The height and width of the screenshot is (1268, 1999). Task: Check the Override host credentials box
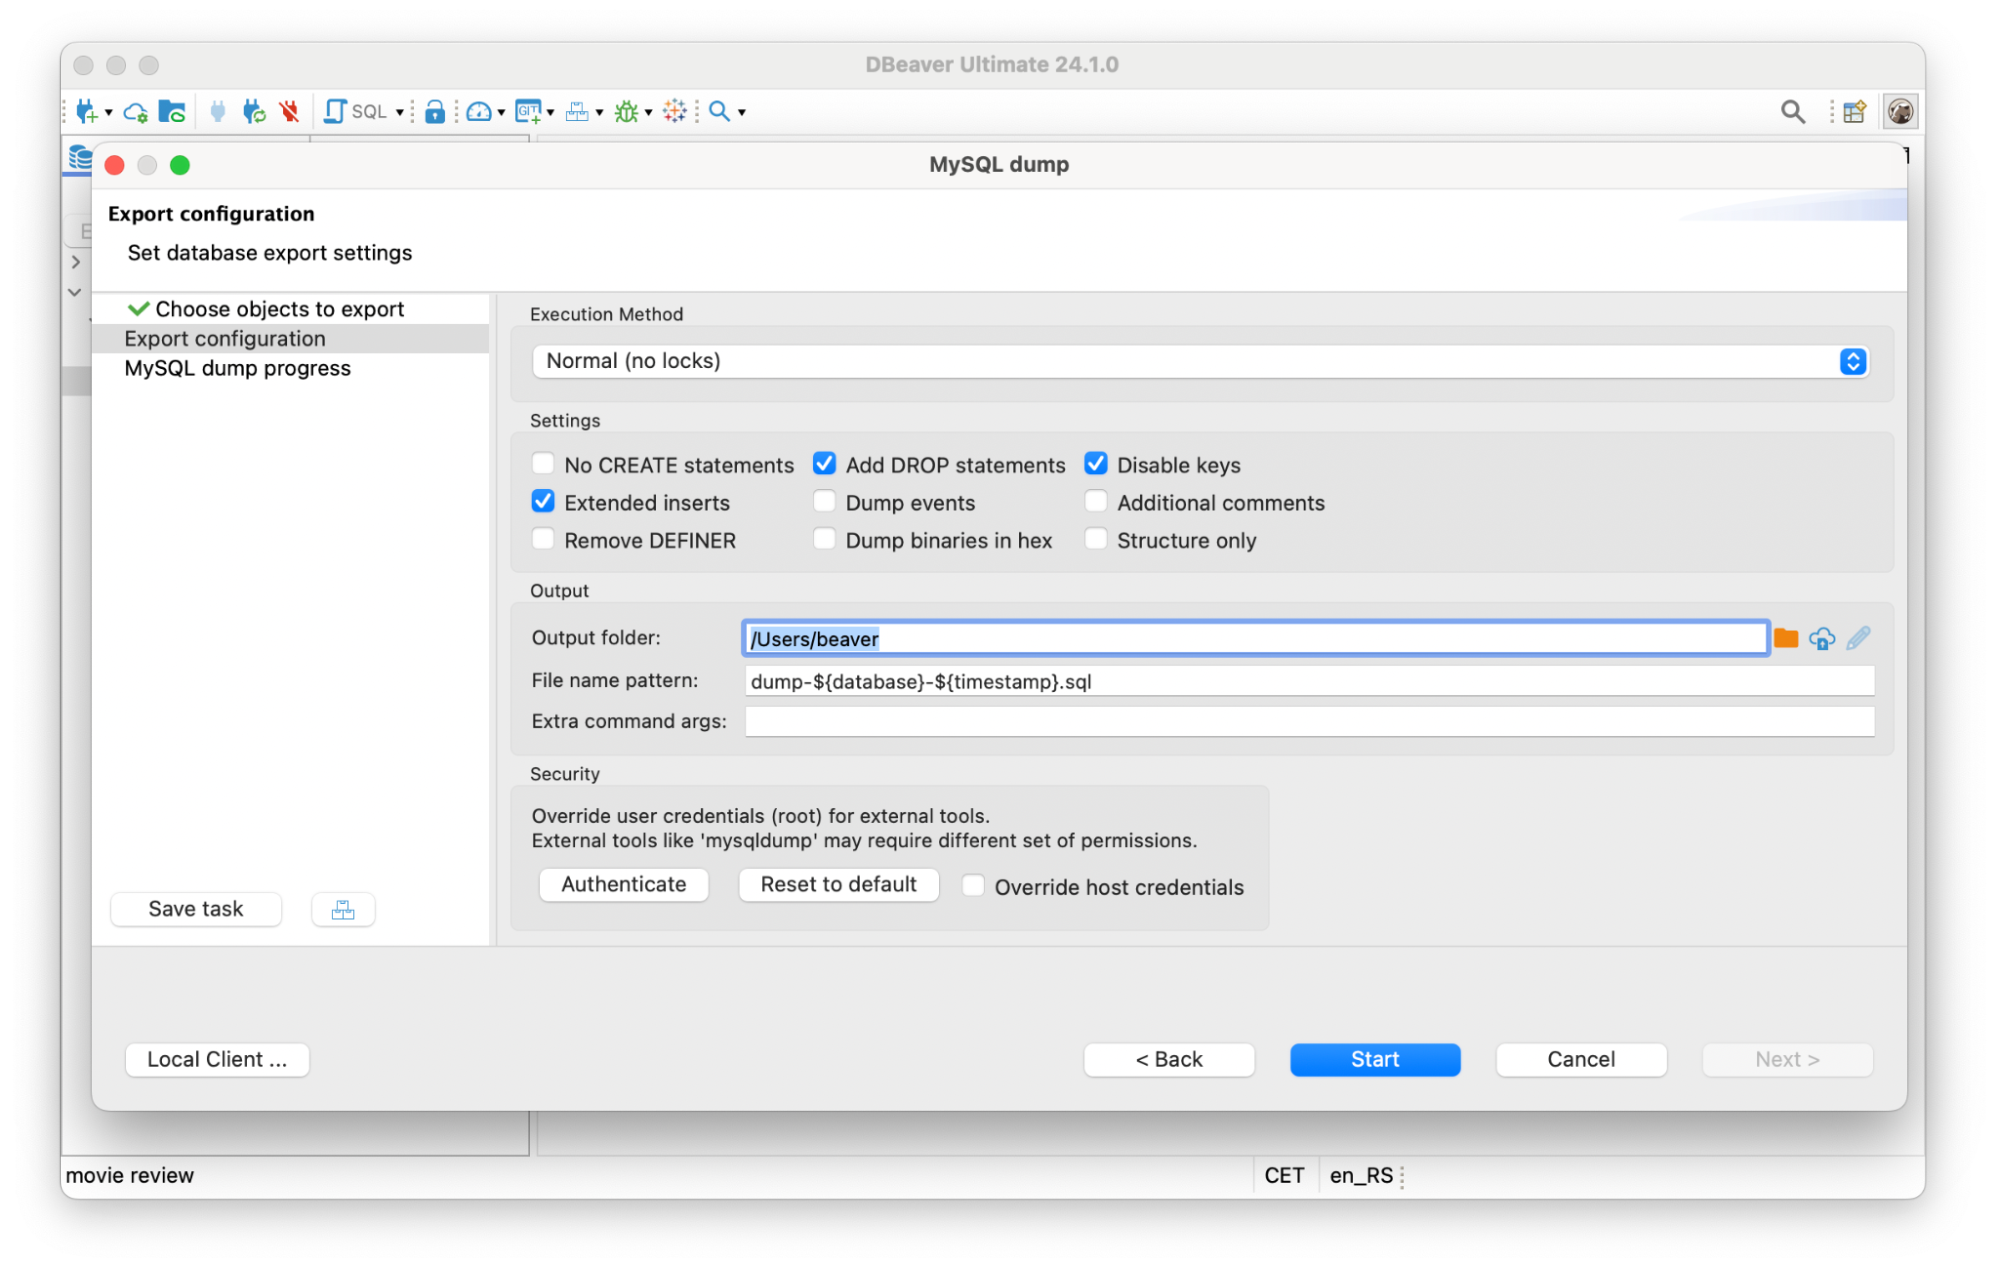pos(972,885)
